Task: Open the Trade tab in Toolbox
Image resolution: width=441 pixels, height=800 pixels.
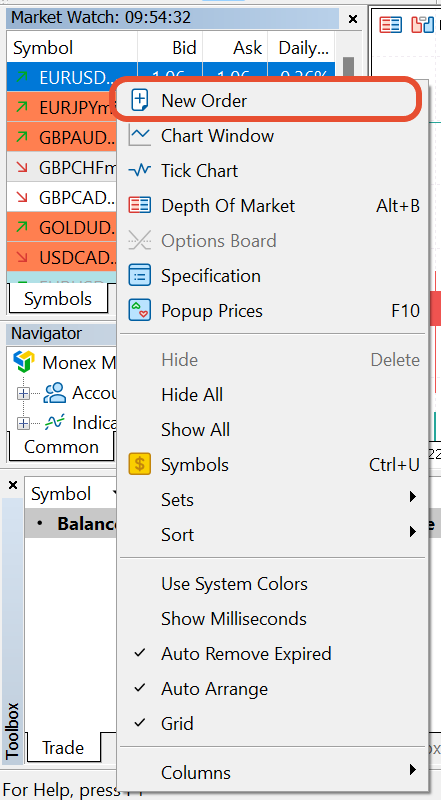Action: click(x=63, y=748)
